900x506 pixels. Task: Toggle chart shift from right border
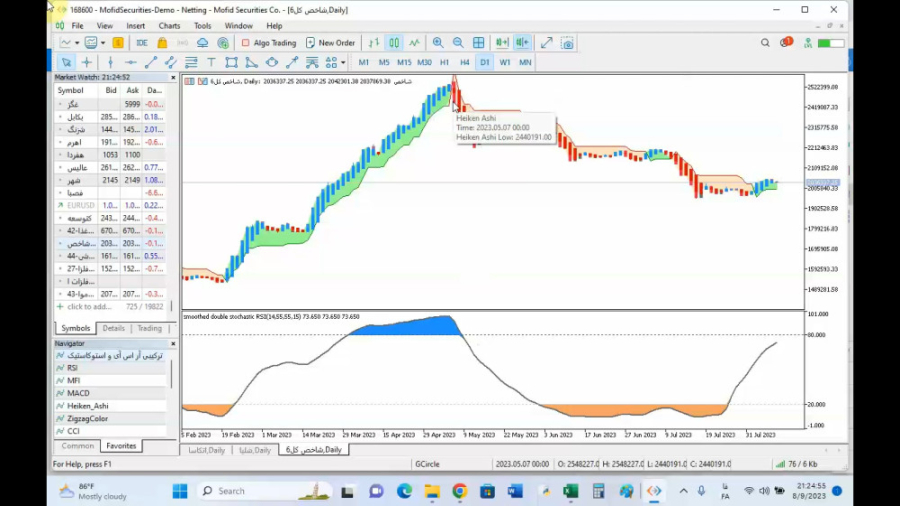click(522, 42)
